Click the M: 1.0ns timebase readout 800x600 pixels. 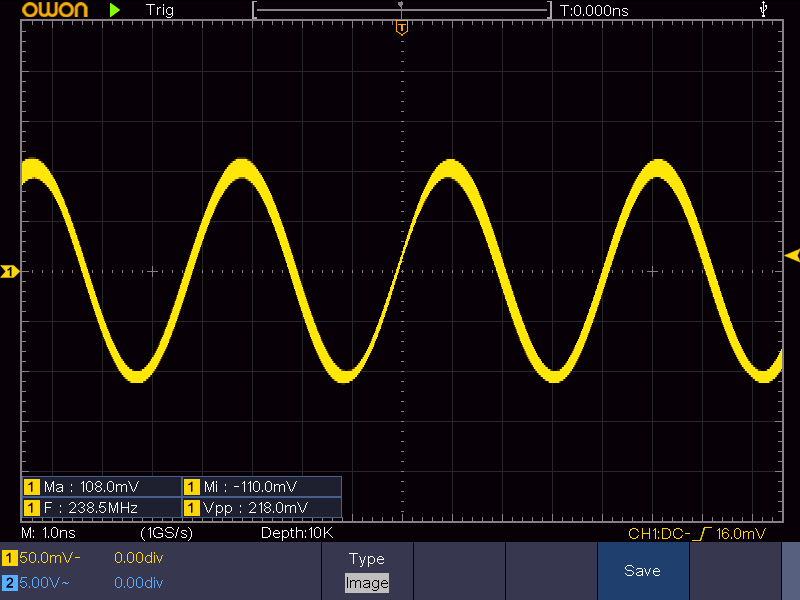48,533
